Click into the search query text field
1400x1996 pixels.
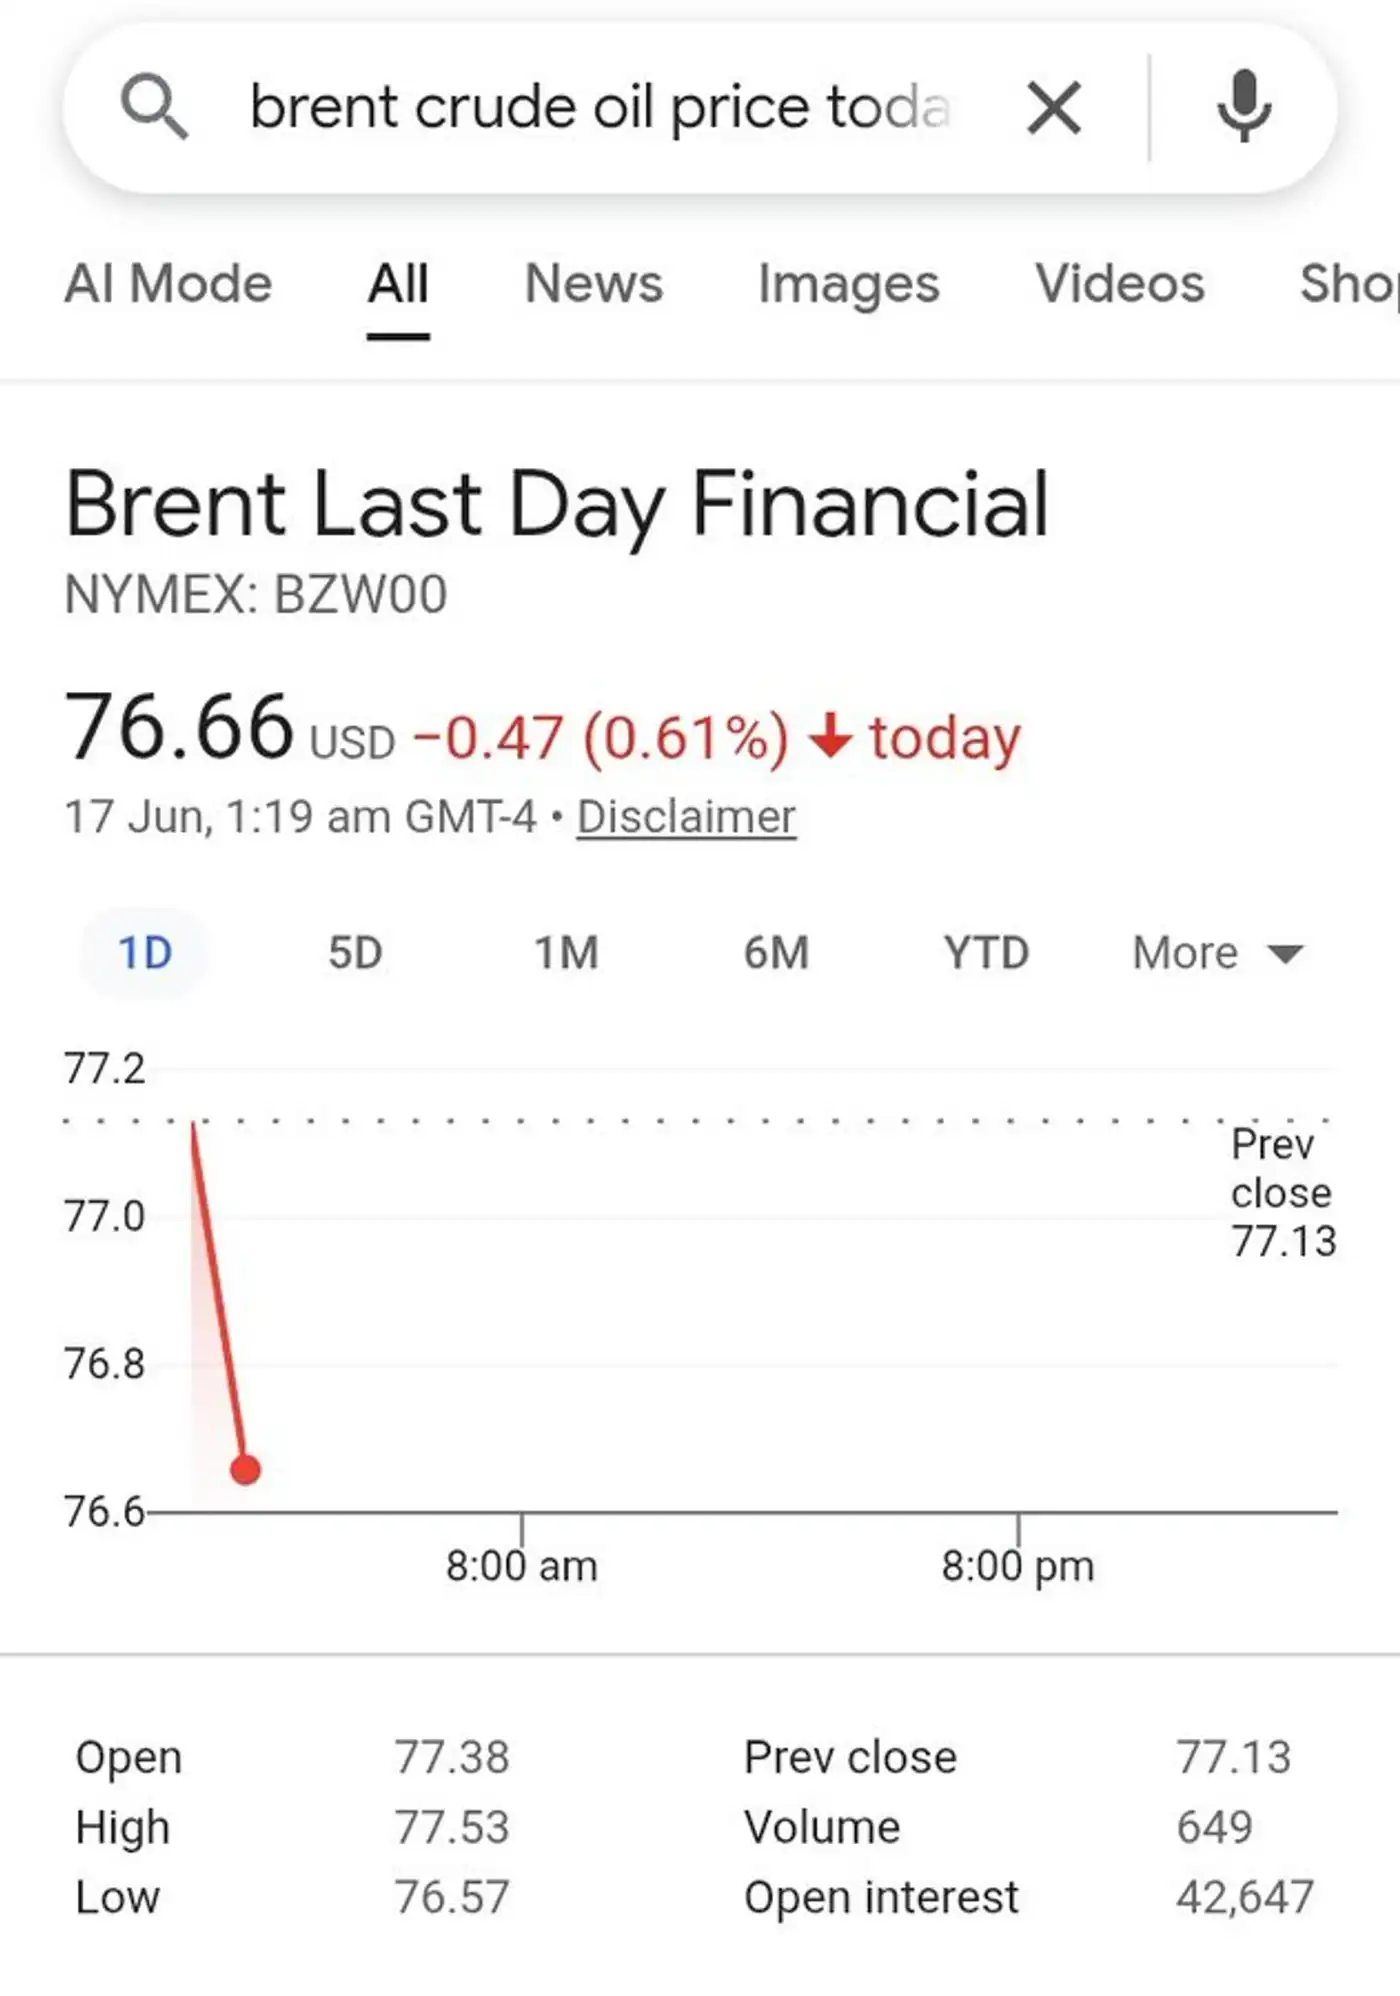pyautogui.click(x=600, y=108)
